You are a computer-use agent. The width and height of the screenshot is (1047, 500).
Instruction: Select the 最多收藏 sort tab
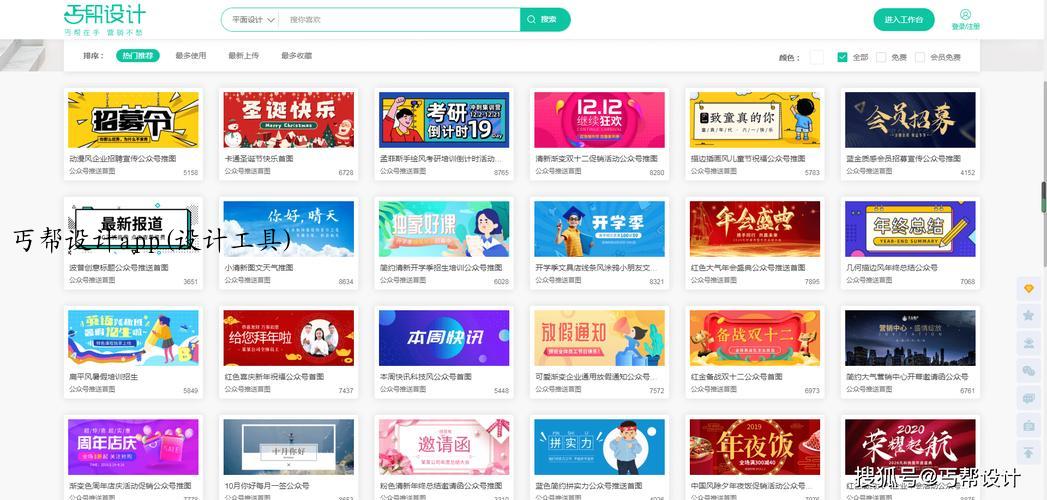(x=296, y=55)
